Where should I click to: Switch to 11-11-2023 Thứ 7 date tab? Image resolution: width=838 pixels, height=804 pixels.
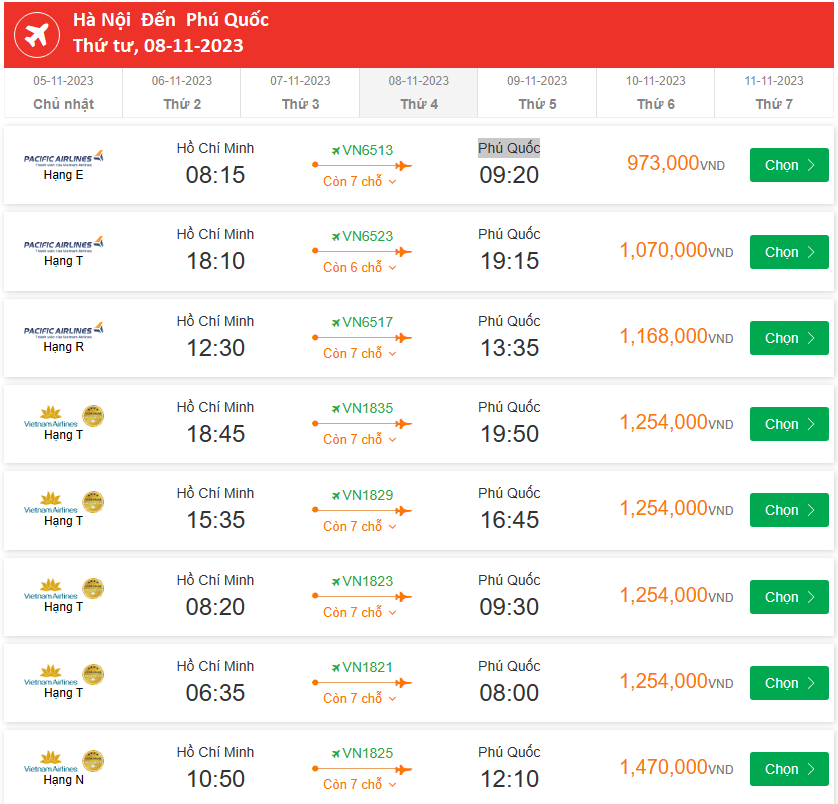click(774, 92)
